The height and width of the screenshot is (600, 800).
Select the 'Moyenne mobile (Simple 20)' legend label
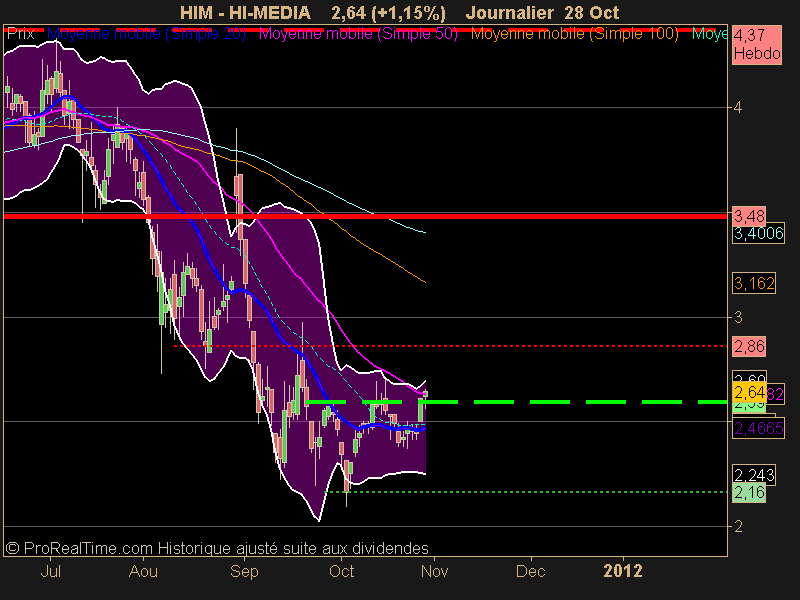coord(146,34)
